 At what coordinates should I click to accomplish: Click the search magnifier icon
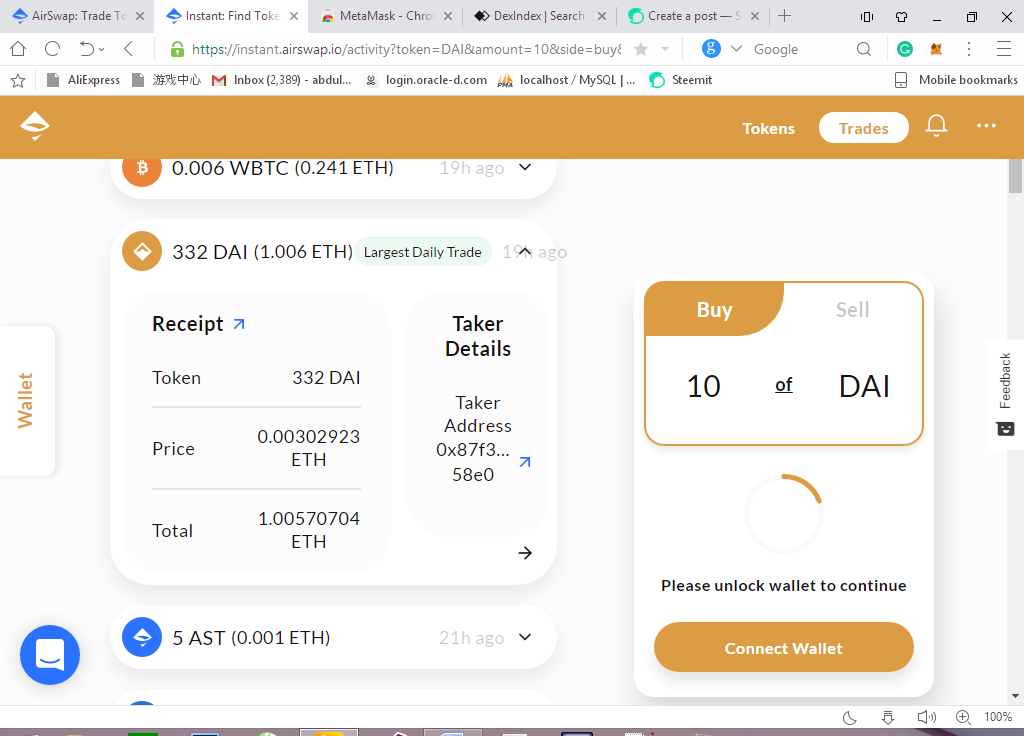coord(863,49)
